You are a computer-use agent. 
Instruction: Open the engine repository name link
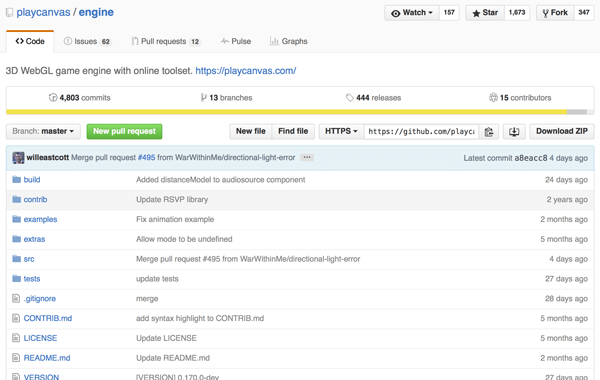coord(96,12)
